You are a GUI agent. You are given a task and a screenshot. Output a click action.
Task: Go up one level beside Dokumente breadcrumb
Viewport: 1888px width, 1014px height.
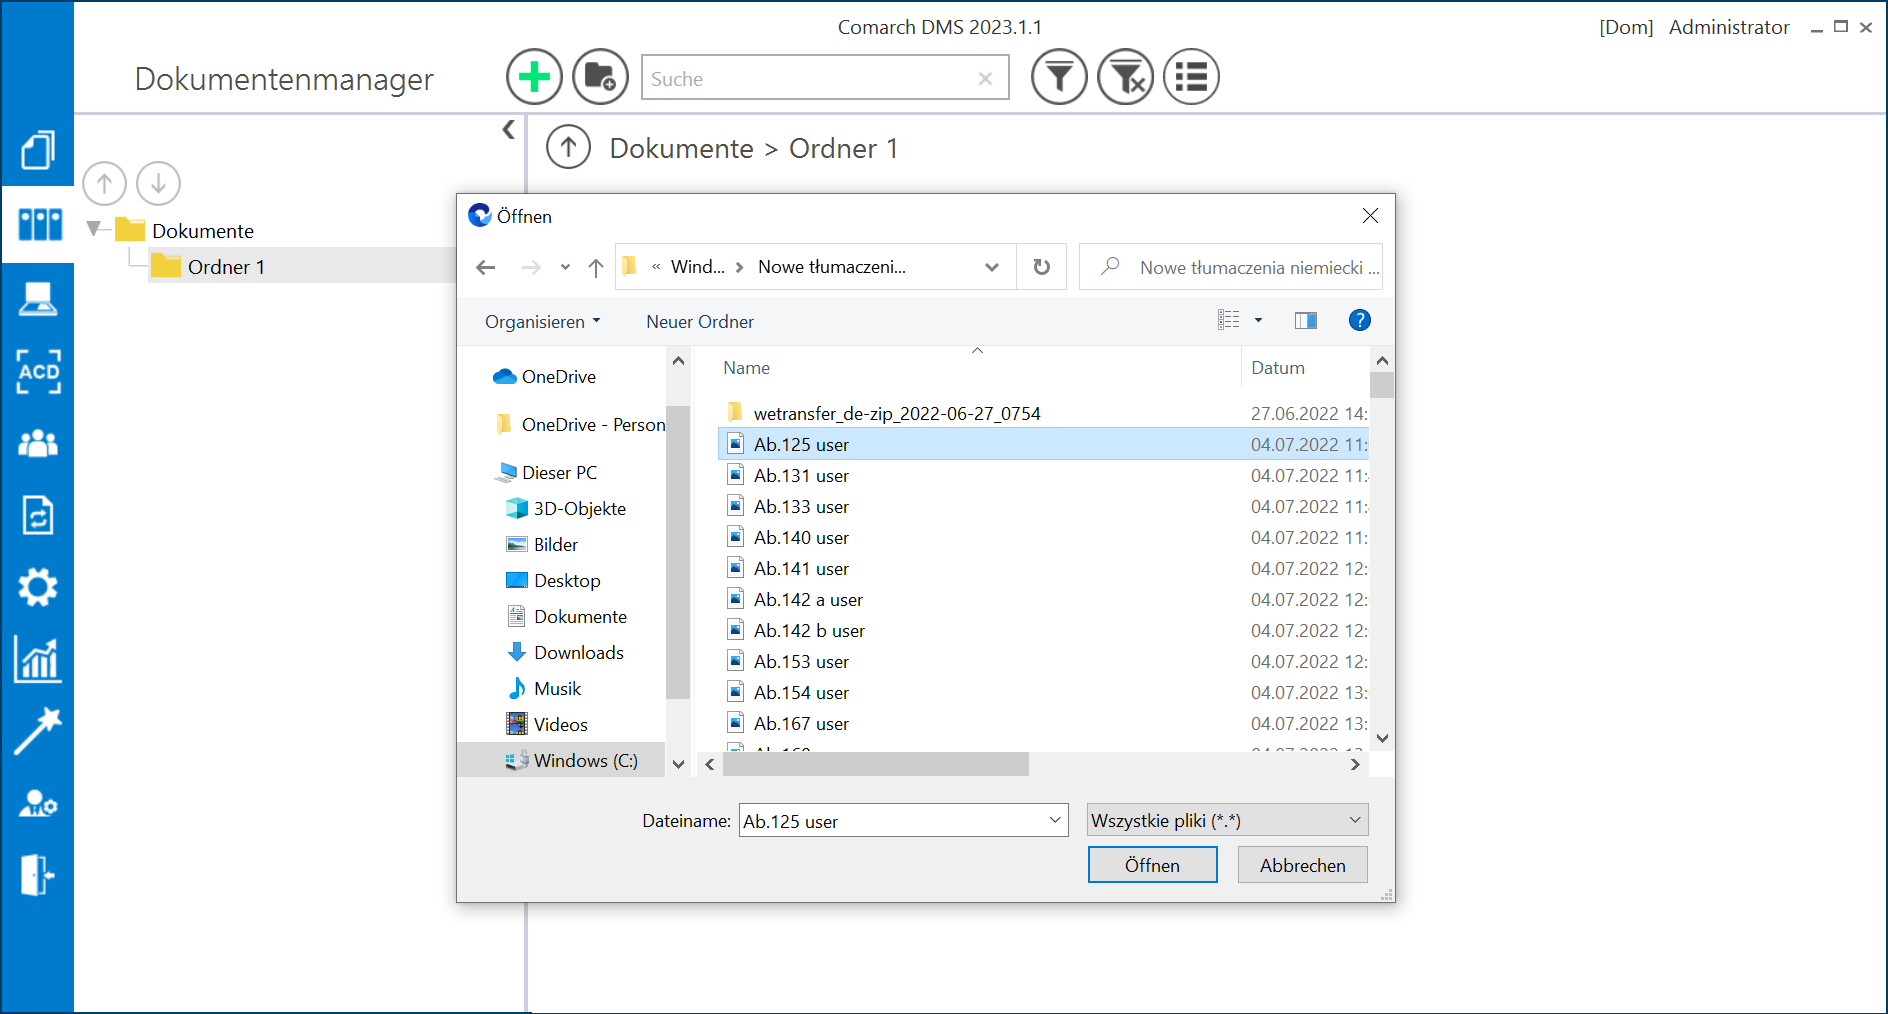coord(568,148)
